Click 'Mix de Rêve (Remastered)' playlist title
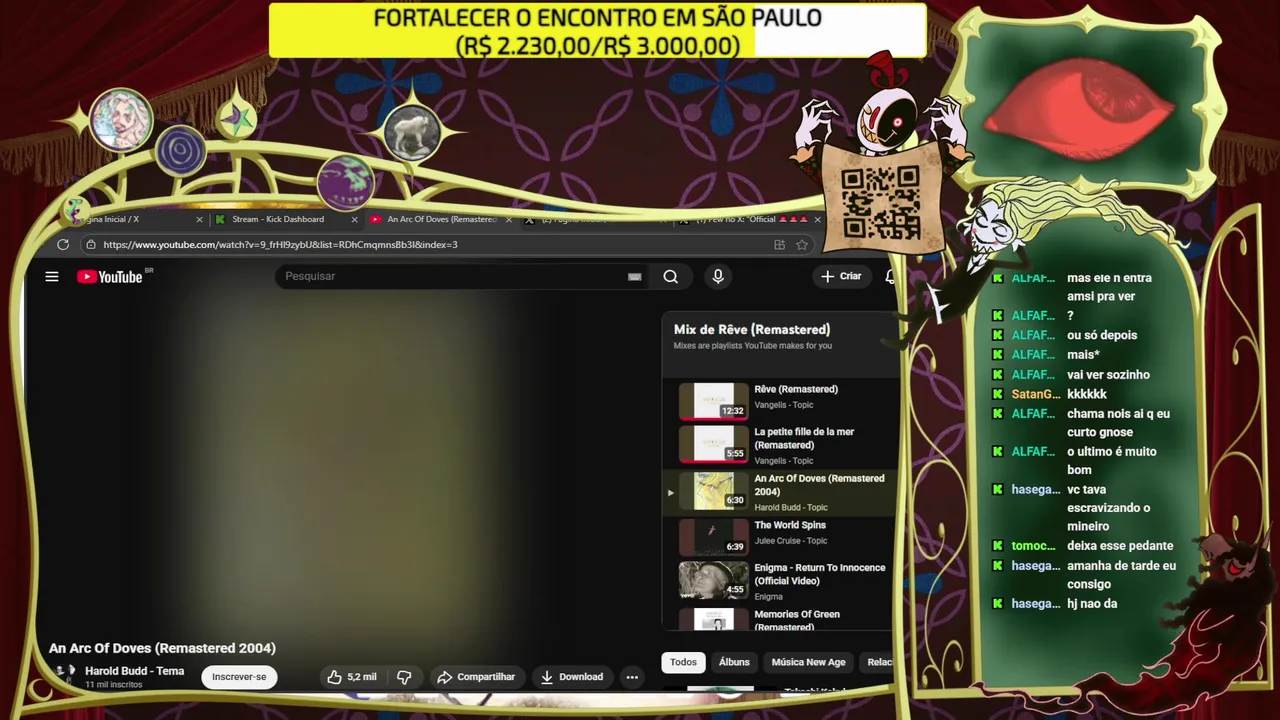 click(752, 329)
